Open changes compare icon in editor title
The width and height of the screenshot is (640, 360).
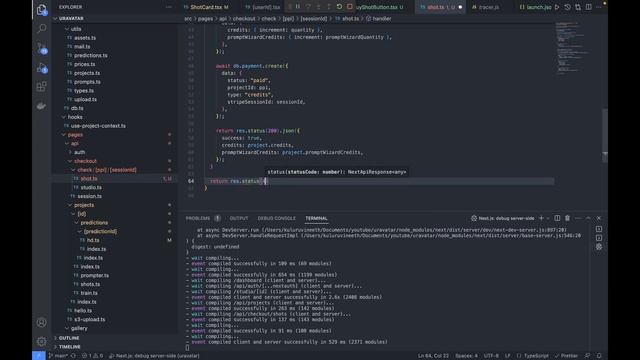point(578,7)
